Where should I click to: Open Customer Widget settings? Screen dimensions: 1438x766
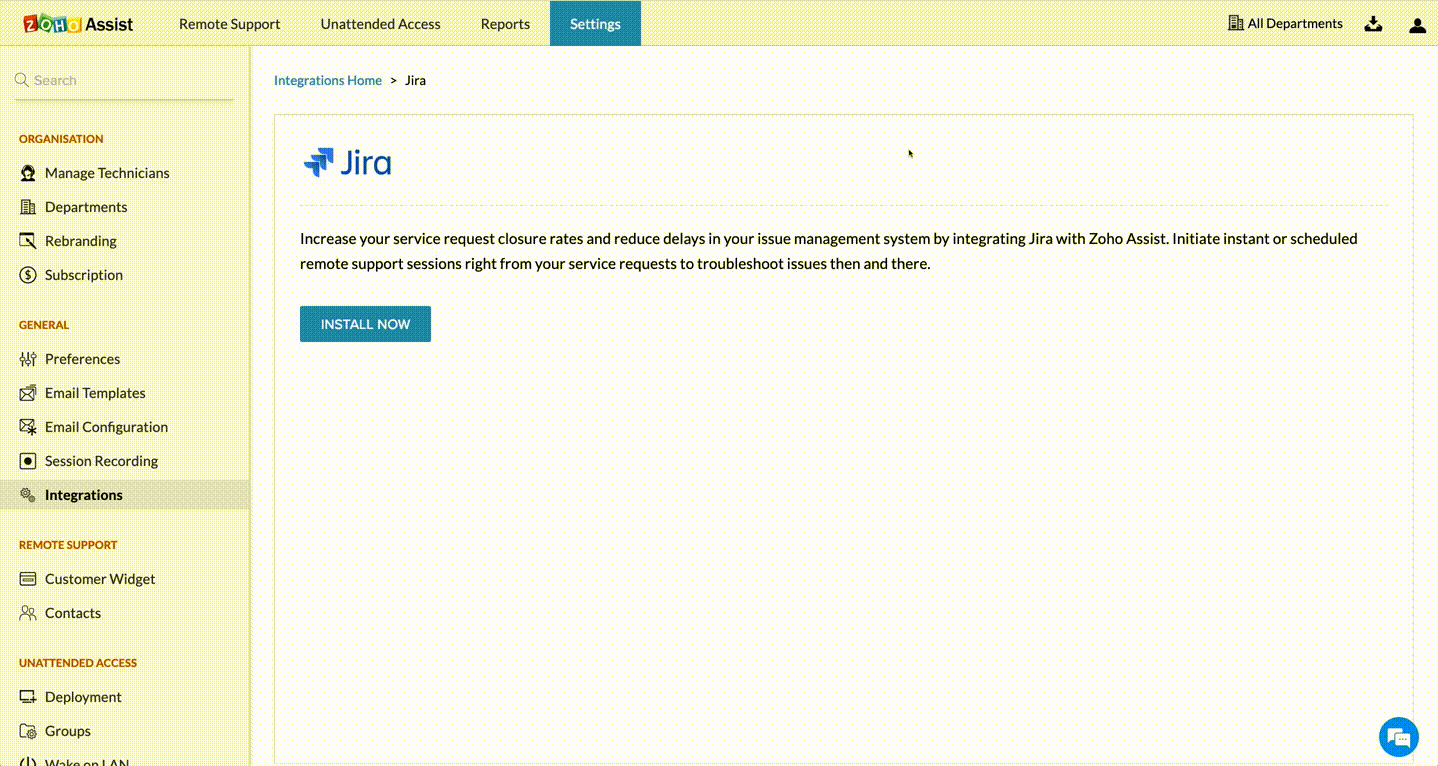pos(100,579)
